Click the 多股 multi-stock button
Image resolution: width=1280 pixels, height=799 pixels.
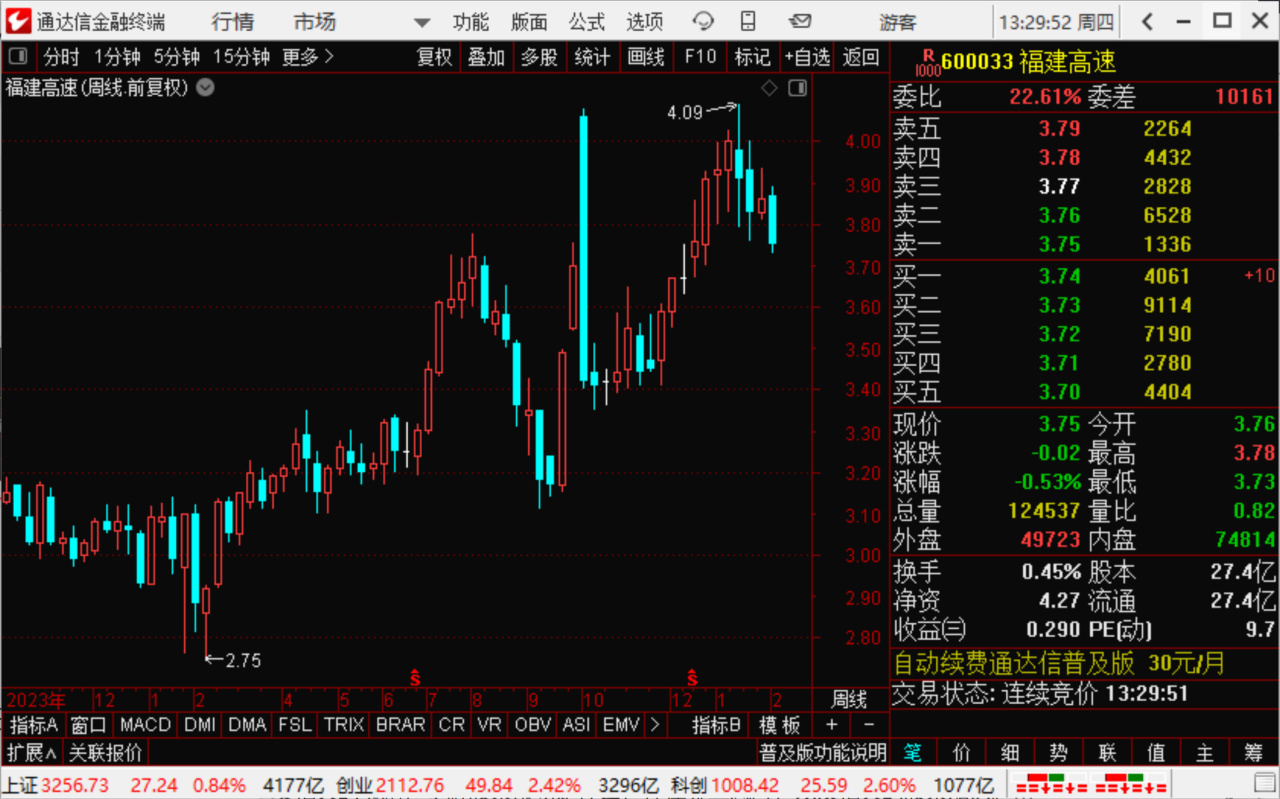(539, 58)
